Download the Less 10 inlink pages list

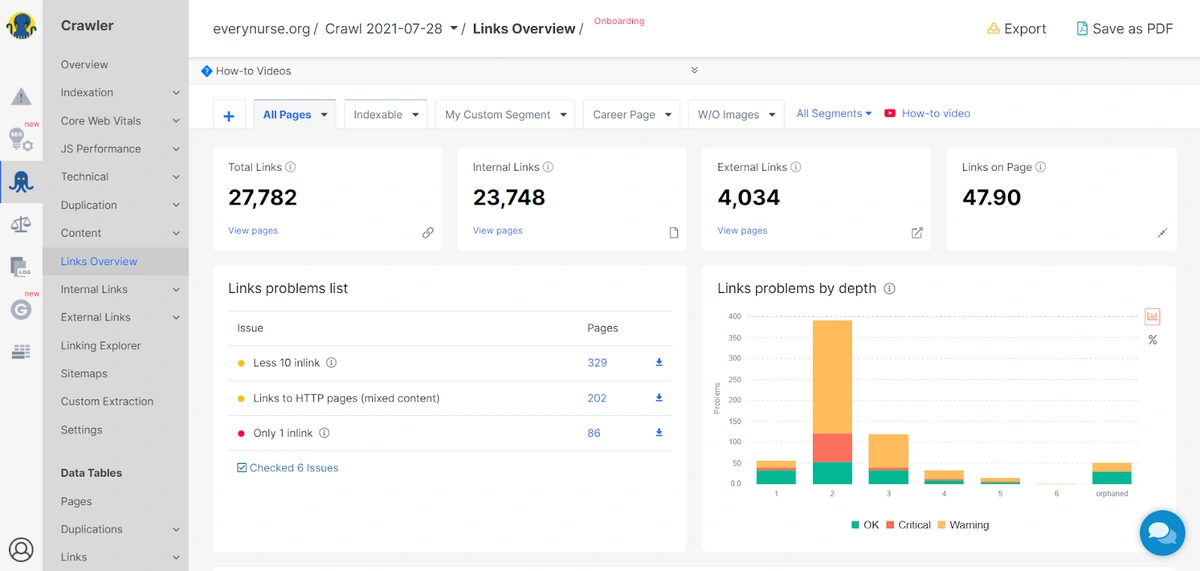[x=659, y=363]
